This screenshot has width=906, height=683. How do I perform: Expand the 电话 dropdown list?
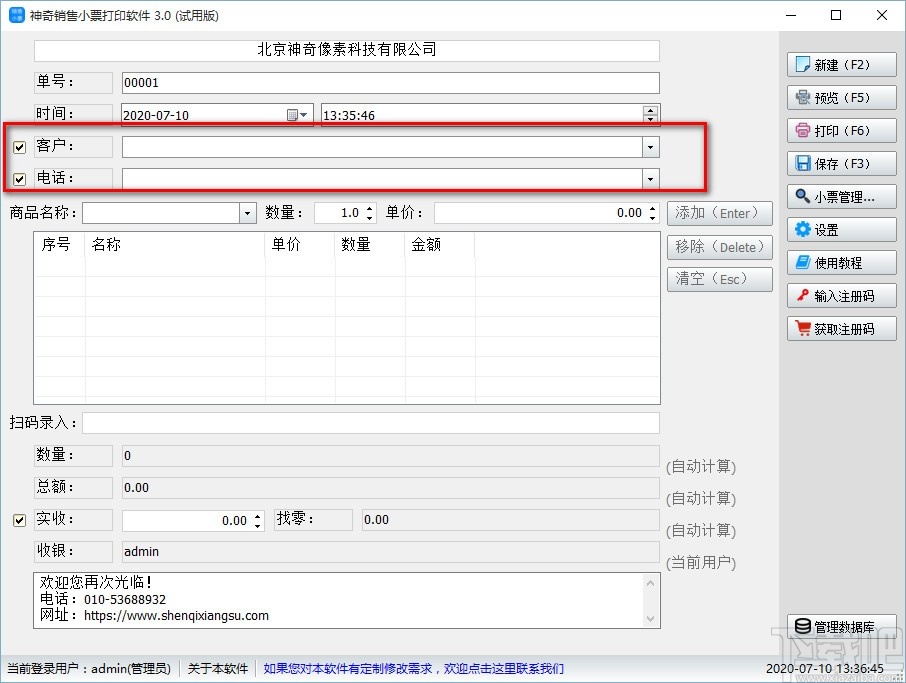click(x=651, y=179)
